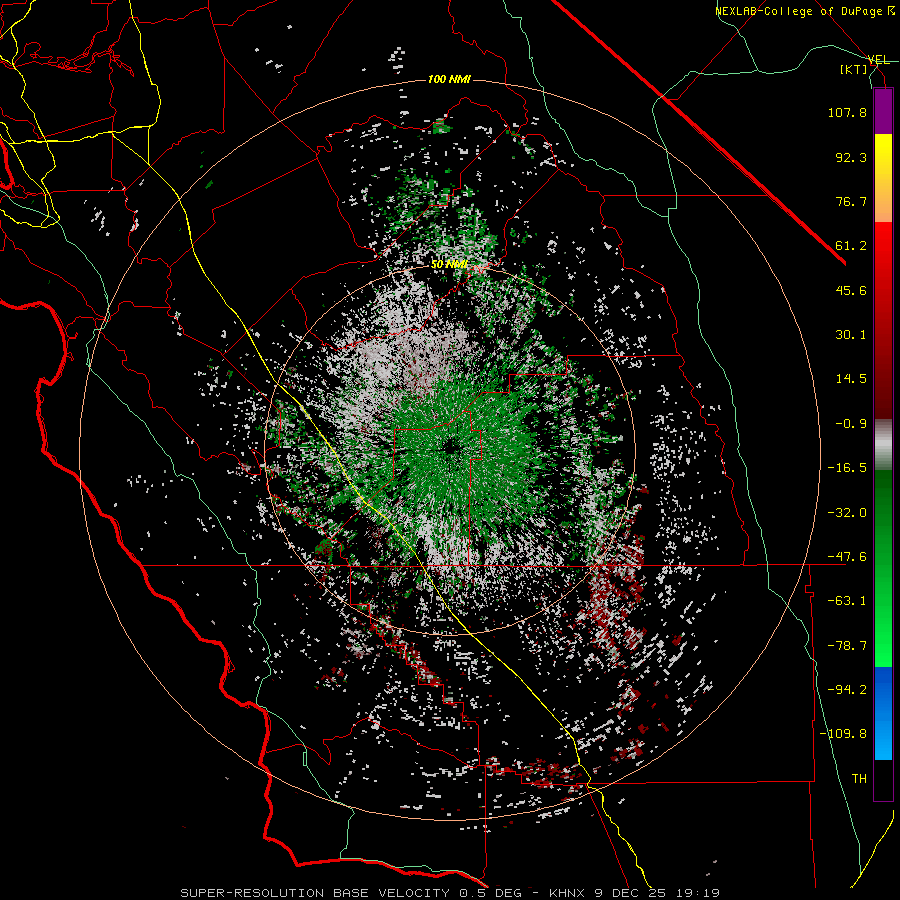Click the 30.1 velocity scale value
Screen dimensions: 900x900
click(x=851, y=335)
